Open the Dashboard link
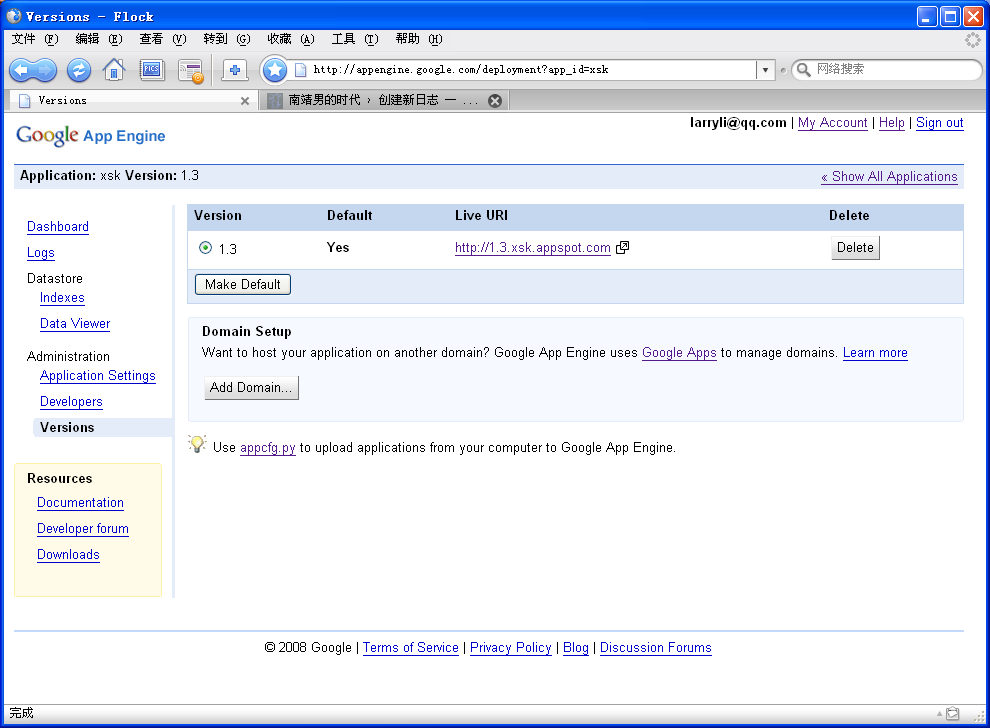 coord(57,227)
